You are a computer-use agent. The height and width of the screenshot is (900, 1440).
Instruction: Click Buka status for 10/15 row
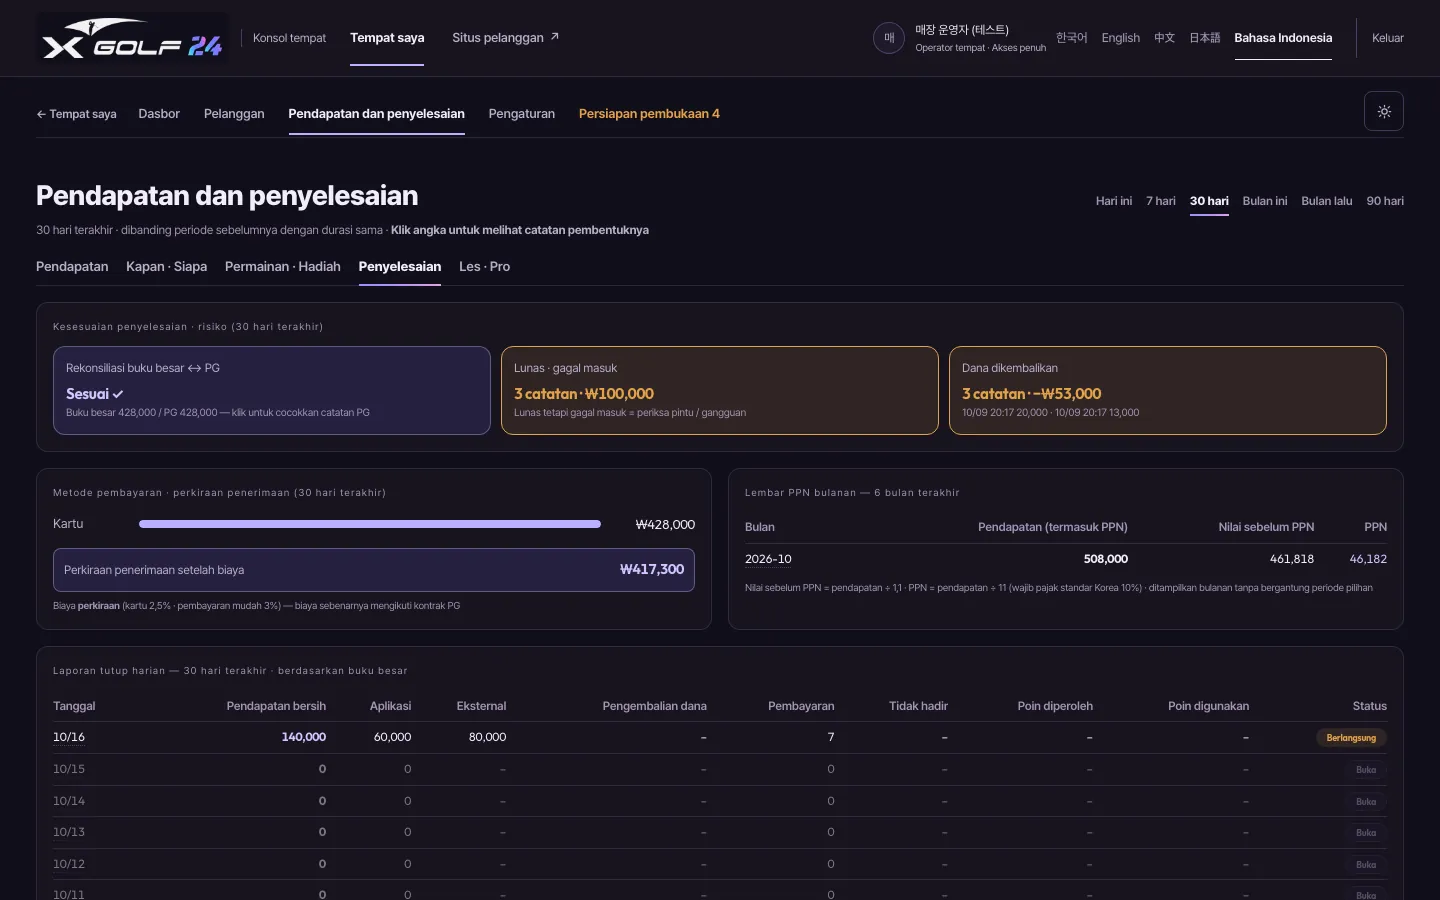[1366, 770]
